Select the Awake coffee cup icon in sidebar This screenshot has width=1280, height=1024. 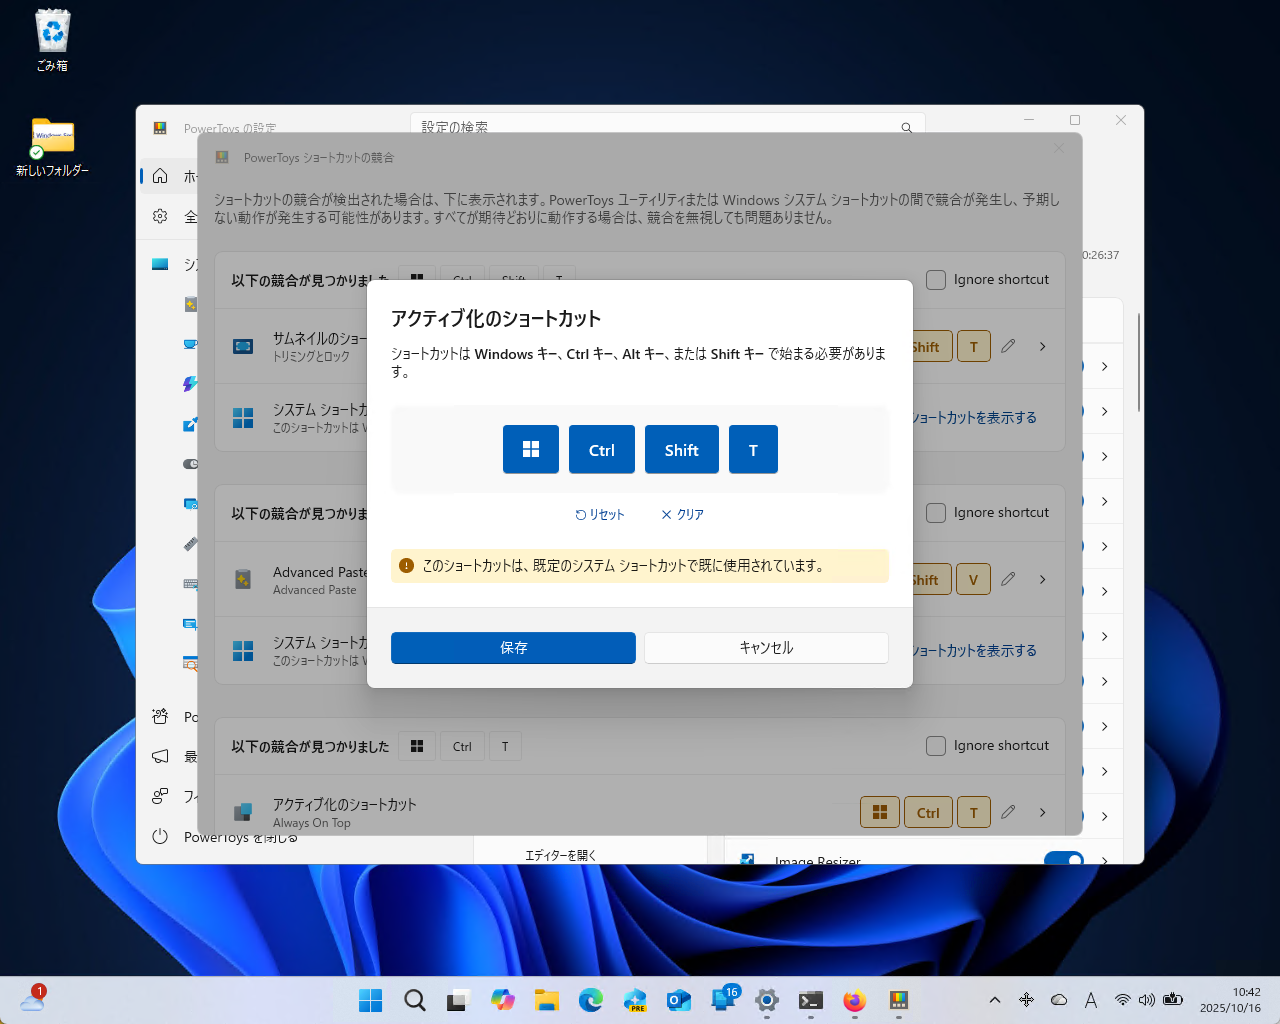click(190, 344)
